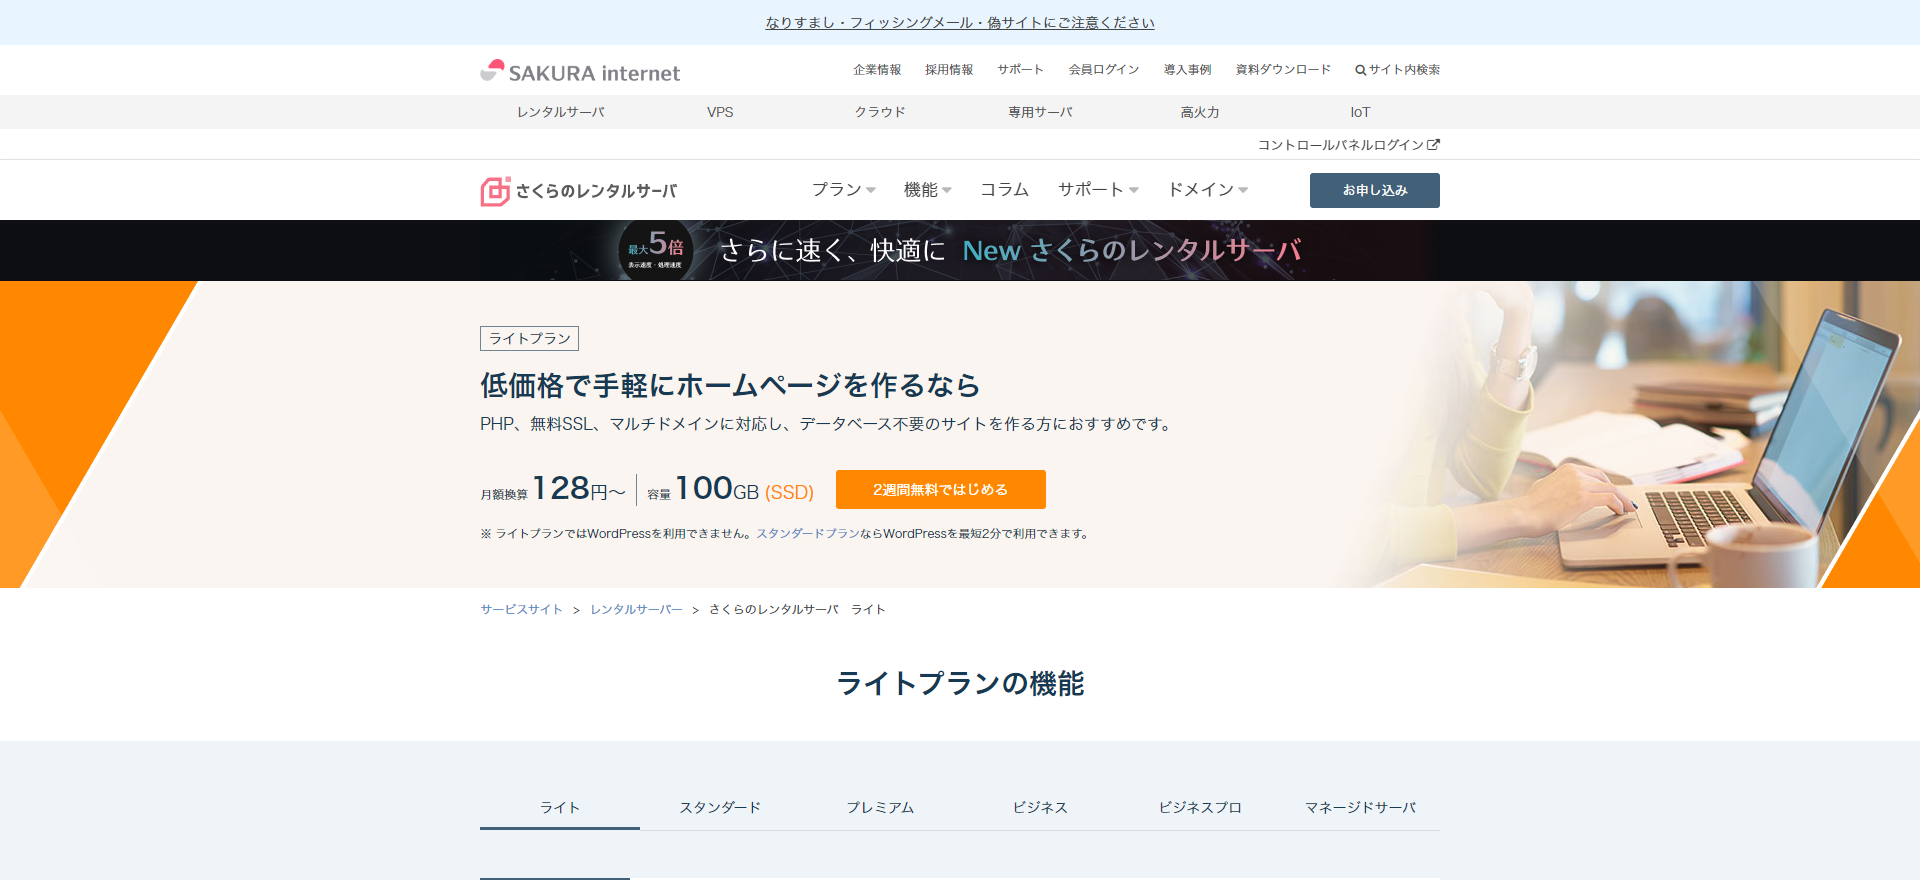
Task: Open the サポート dropdown in service nav
Action: pos(1098,190)
